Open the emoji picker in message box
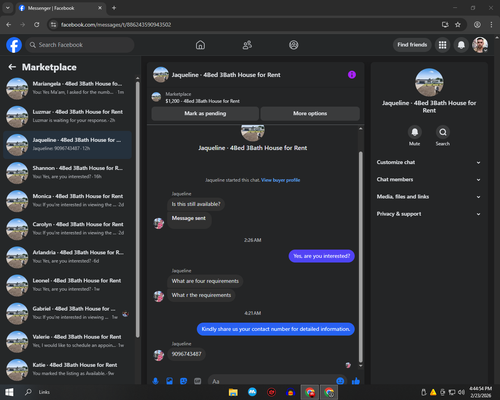500x400 pixels. coord(340,381)
